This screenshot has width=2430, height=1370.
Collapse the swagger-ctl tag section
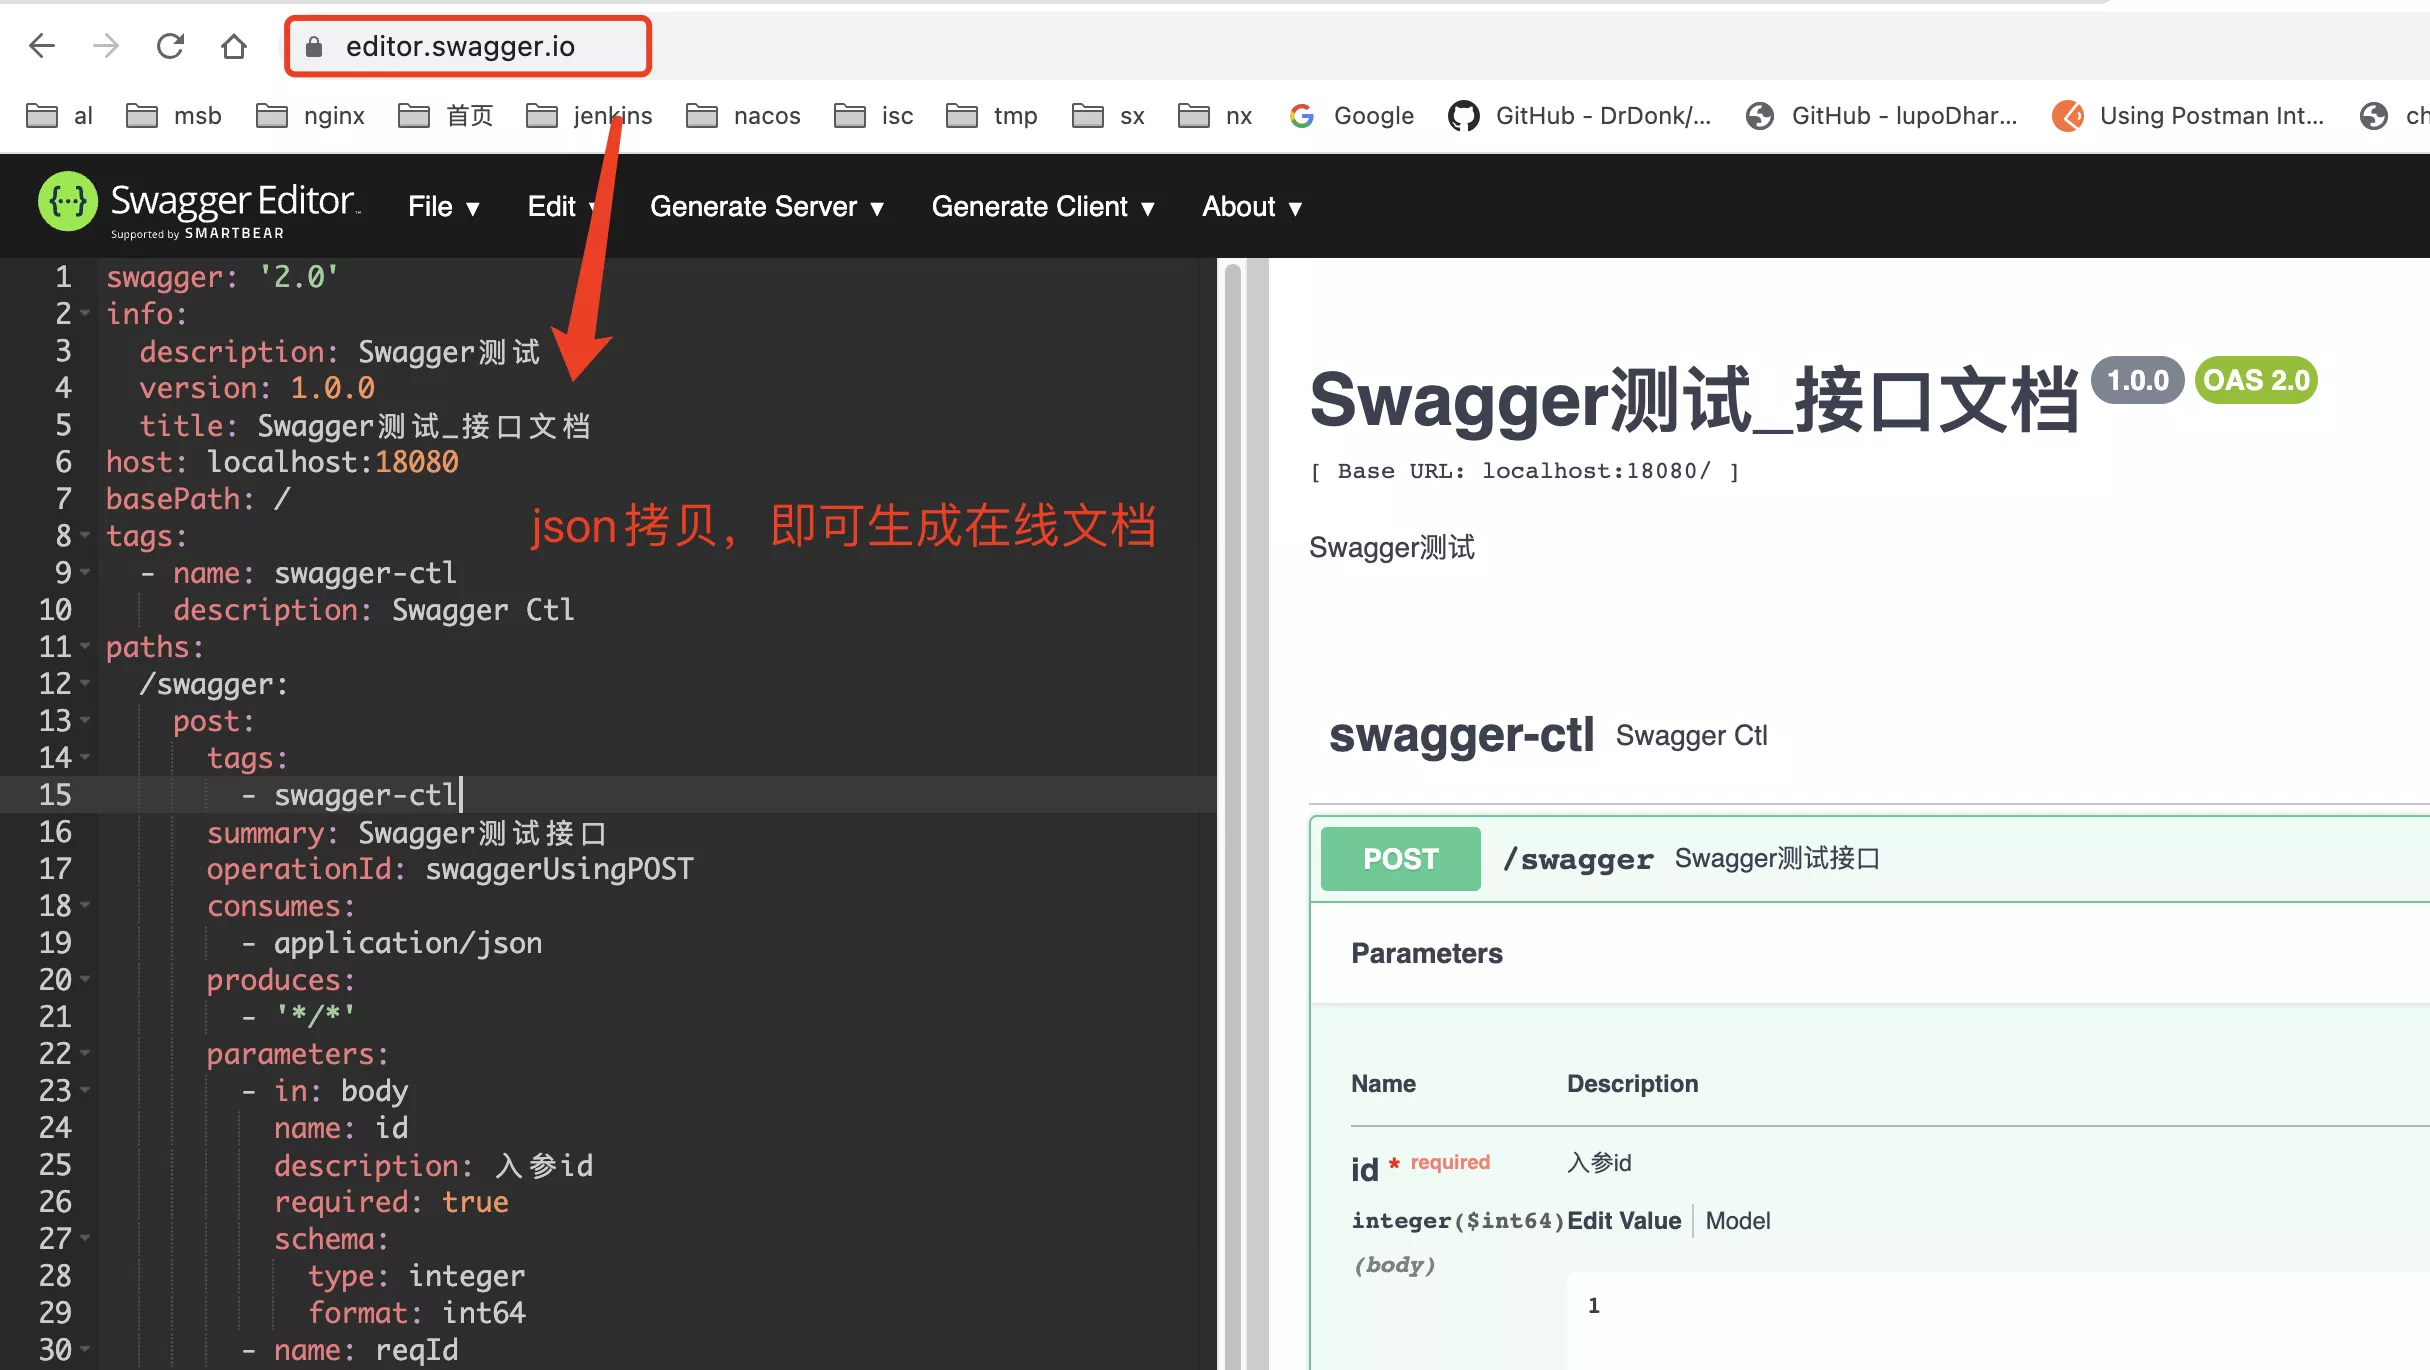click(1461, 736)
